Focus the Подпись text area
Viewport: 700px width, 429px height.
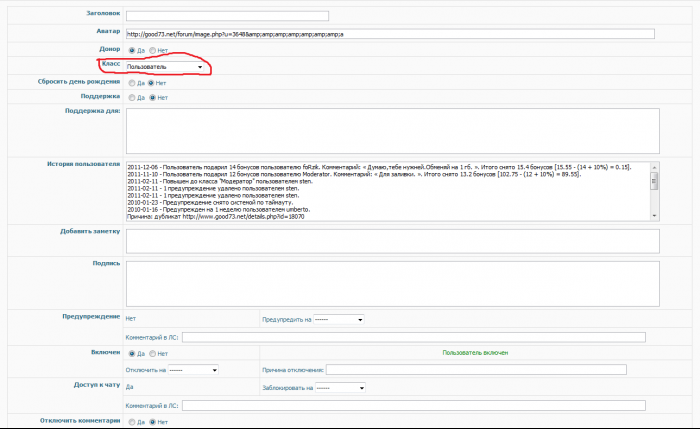391,282
